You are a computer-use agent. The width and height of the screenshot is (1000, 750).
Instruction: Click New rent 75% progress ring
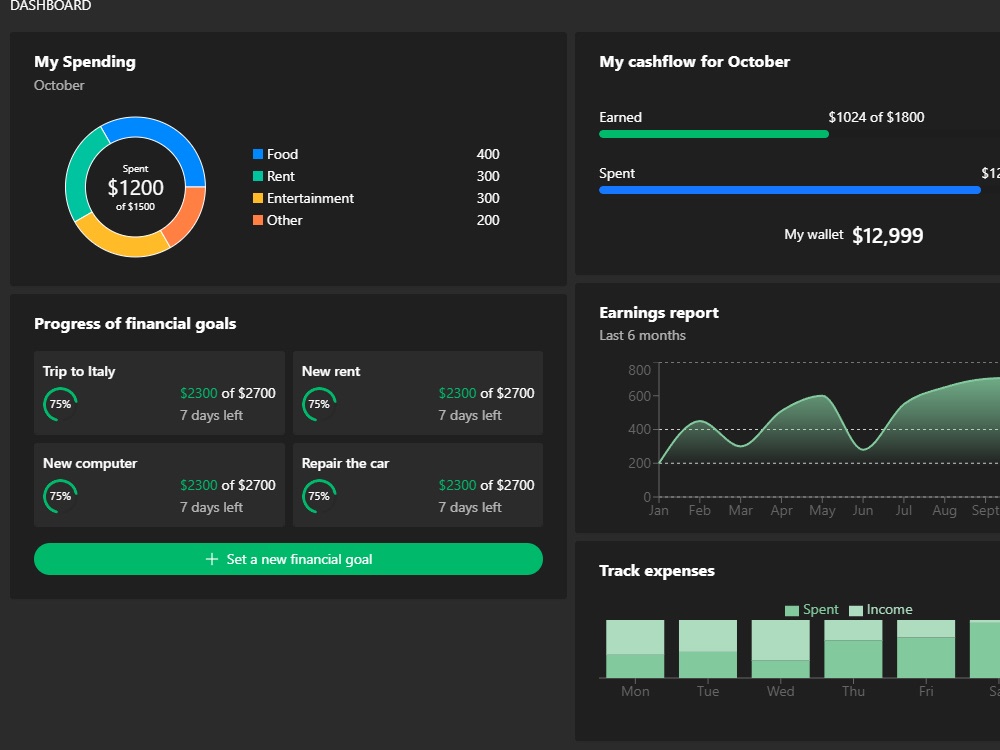pos(319,404)
